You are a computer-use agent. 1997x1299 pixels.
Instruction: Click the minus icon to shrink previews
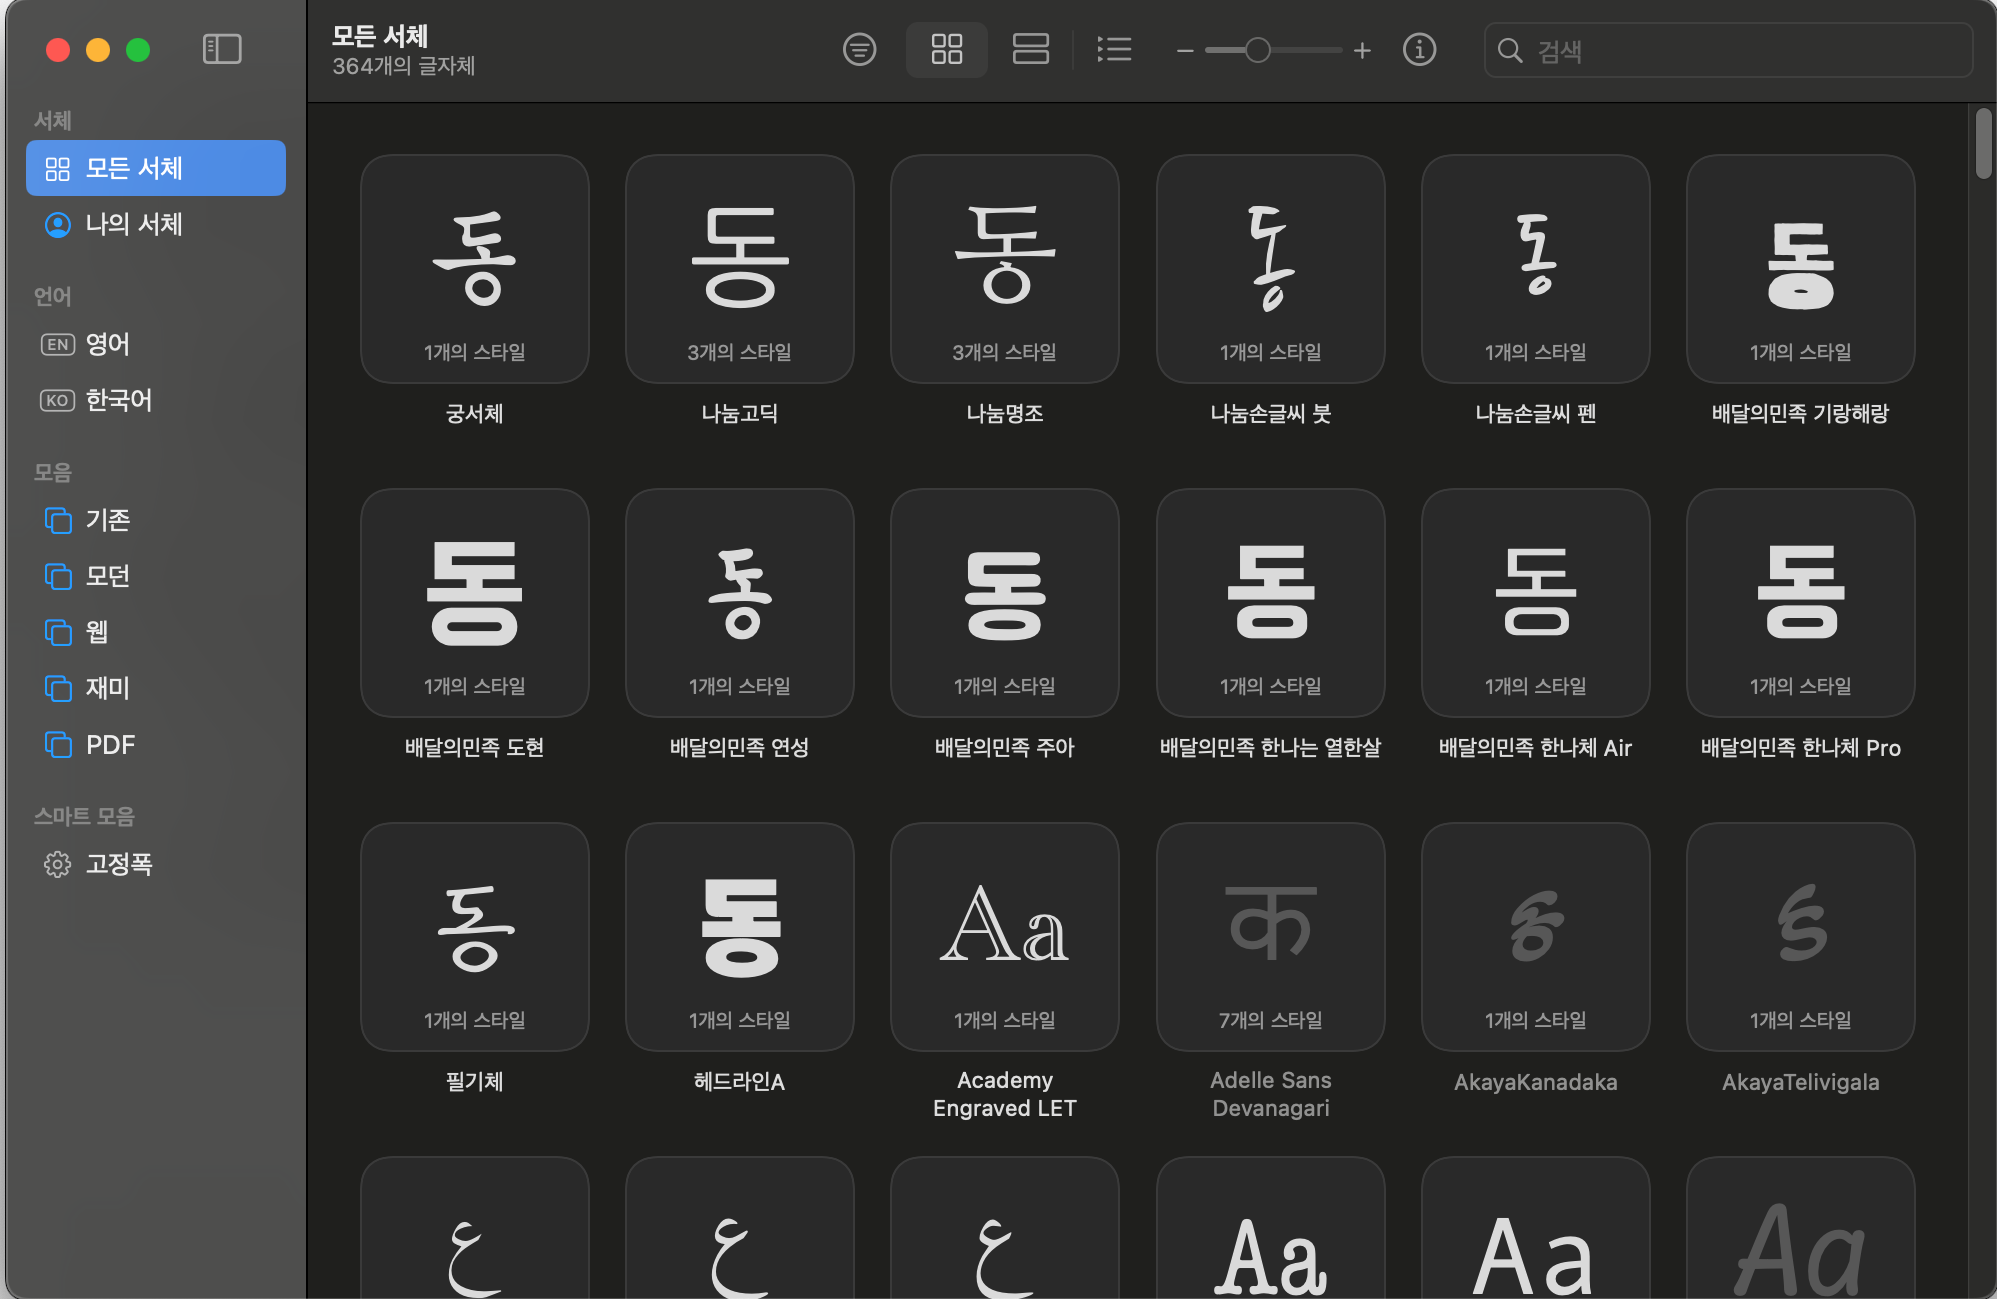[1185, 51]
